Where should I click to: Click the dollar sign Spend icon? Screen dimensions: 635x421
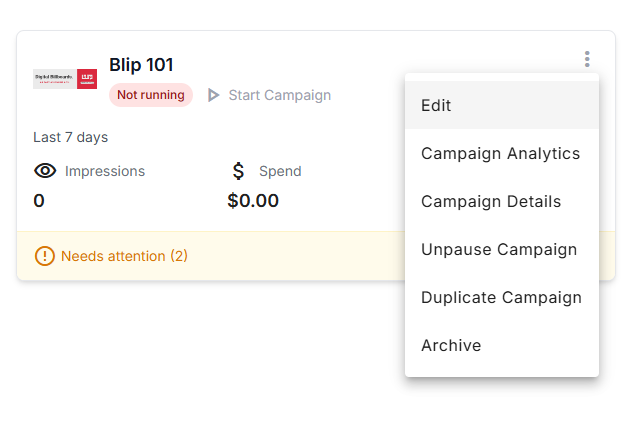[x=239, y=171]
